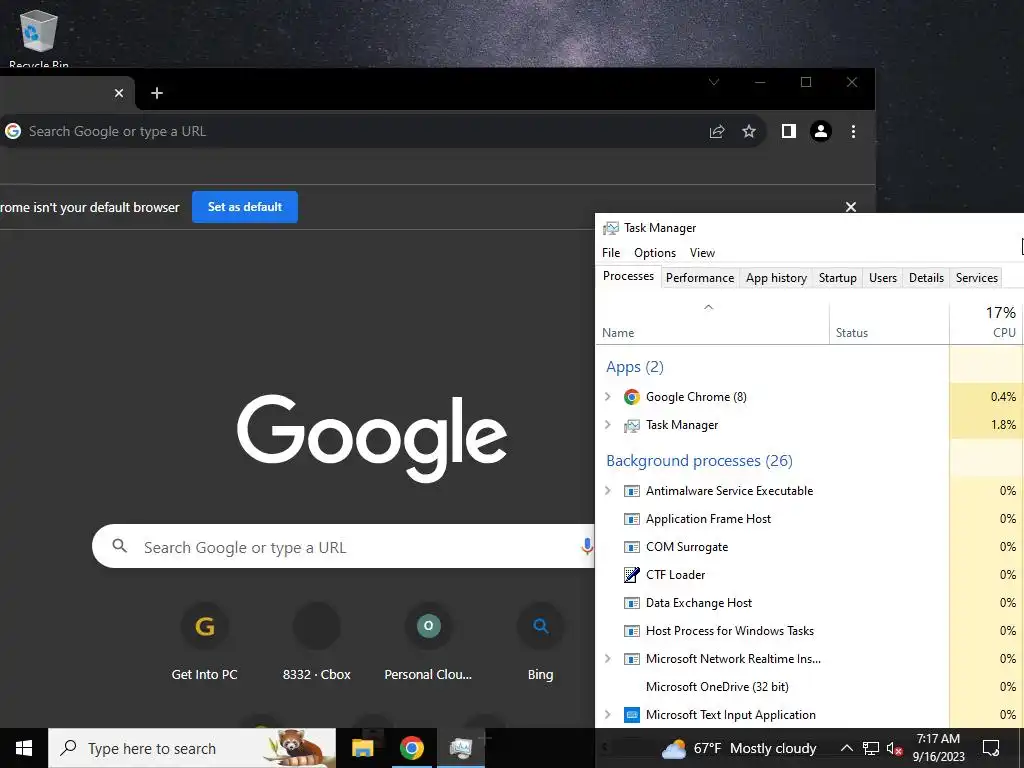Close the current Chrome tab
This screenshot has width=1024, height=768.
(119, 93)
